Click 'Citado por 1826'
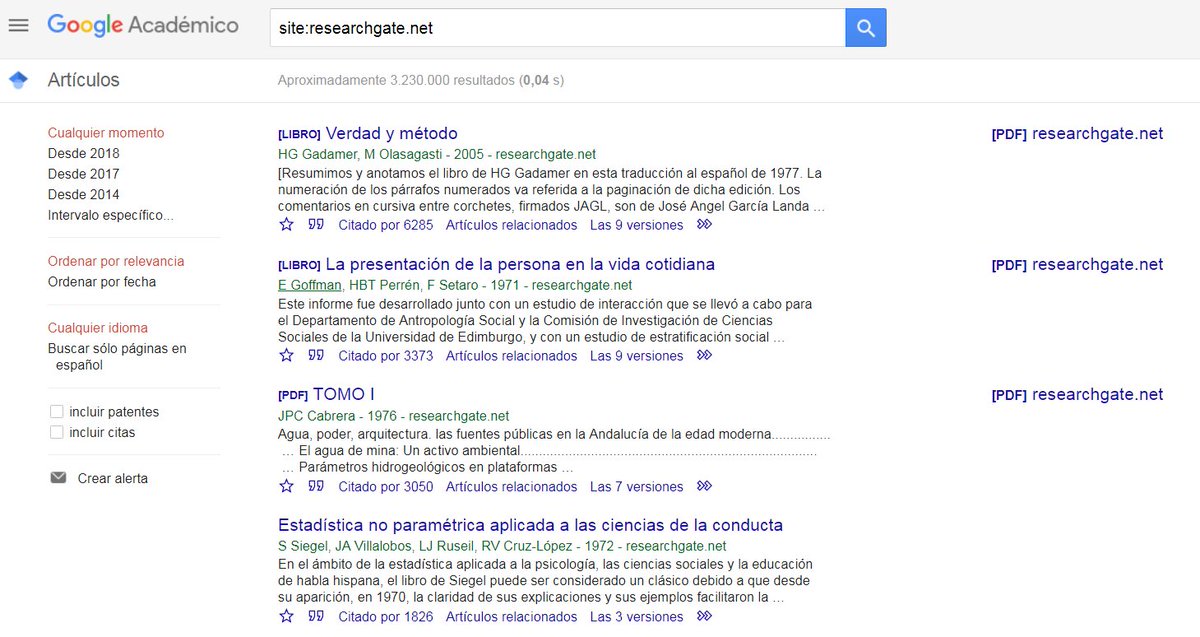The height and width of the screenshot is (637, 1200). pyautogui.click(x=386, y=617)
